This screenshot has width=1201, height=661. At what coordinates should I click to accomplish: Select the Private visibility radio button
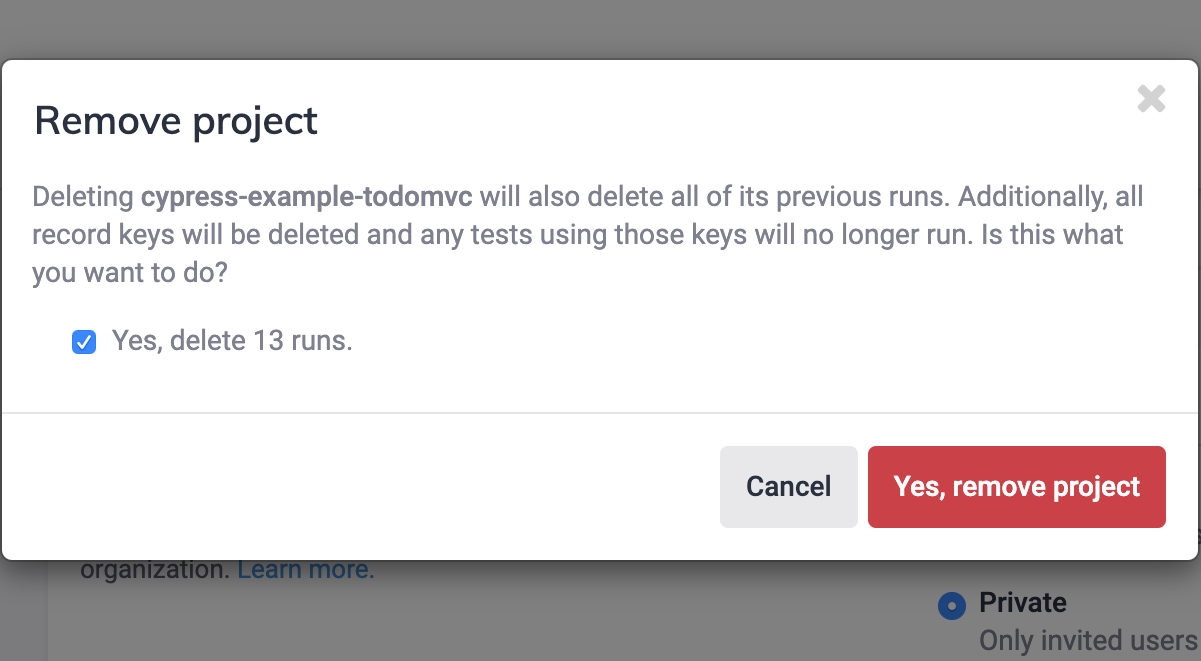[953, 605]
